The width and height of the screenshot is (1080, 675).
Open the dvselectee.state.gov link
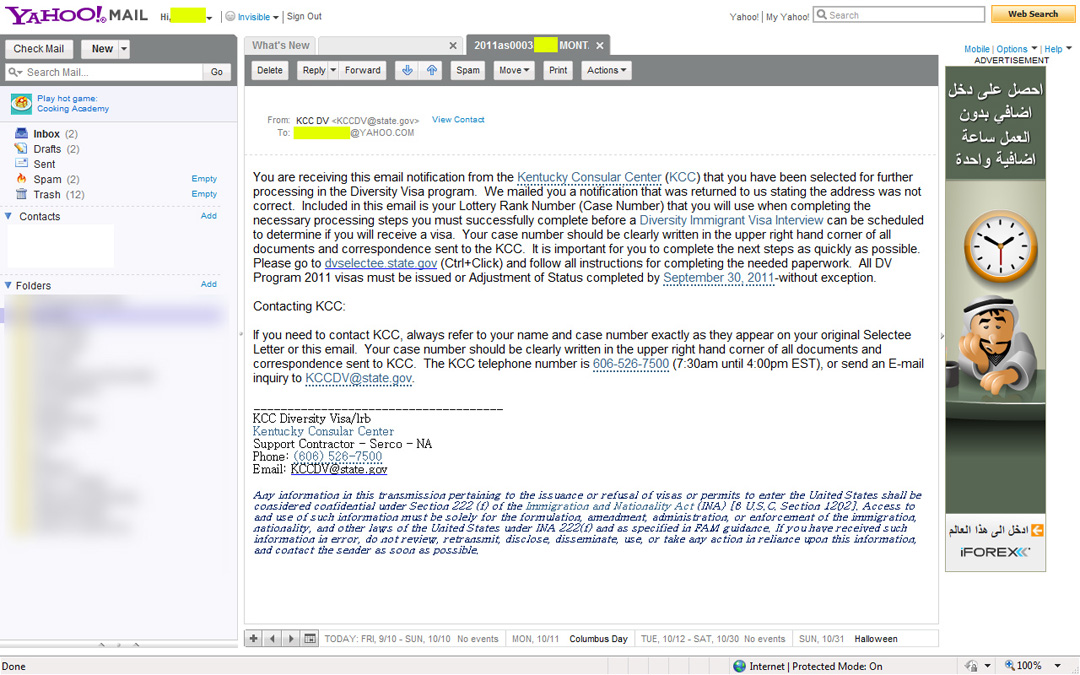coord(381,263)
